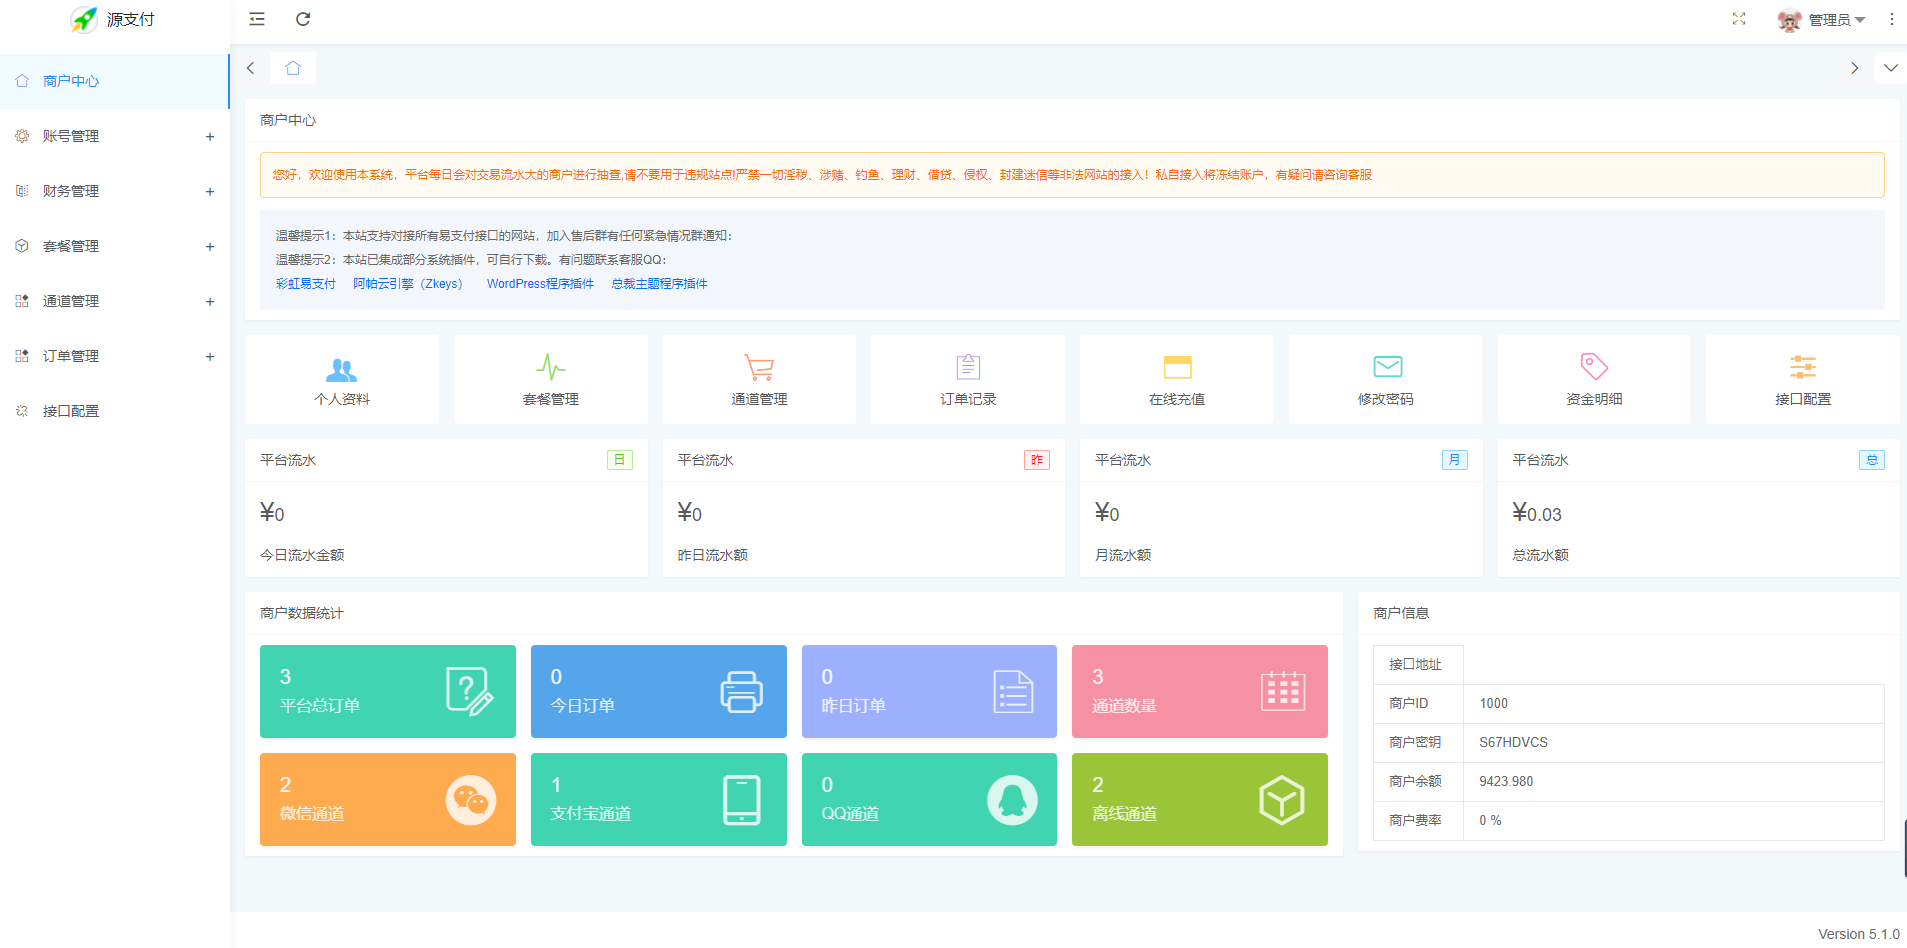
Task: Open the tab actions dropdown chevron
Action: click(x=1890, y=68)
